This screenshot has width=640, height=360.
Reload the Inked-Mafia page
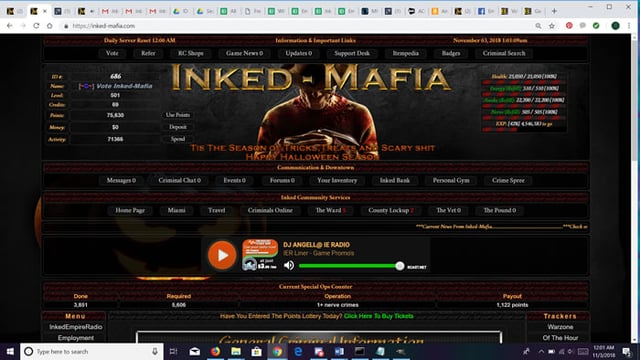tap(36, 26)
